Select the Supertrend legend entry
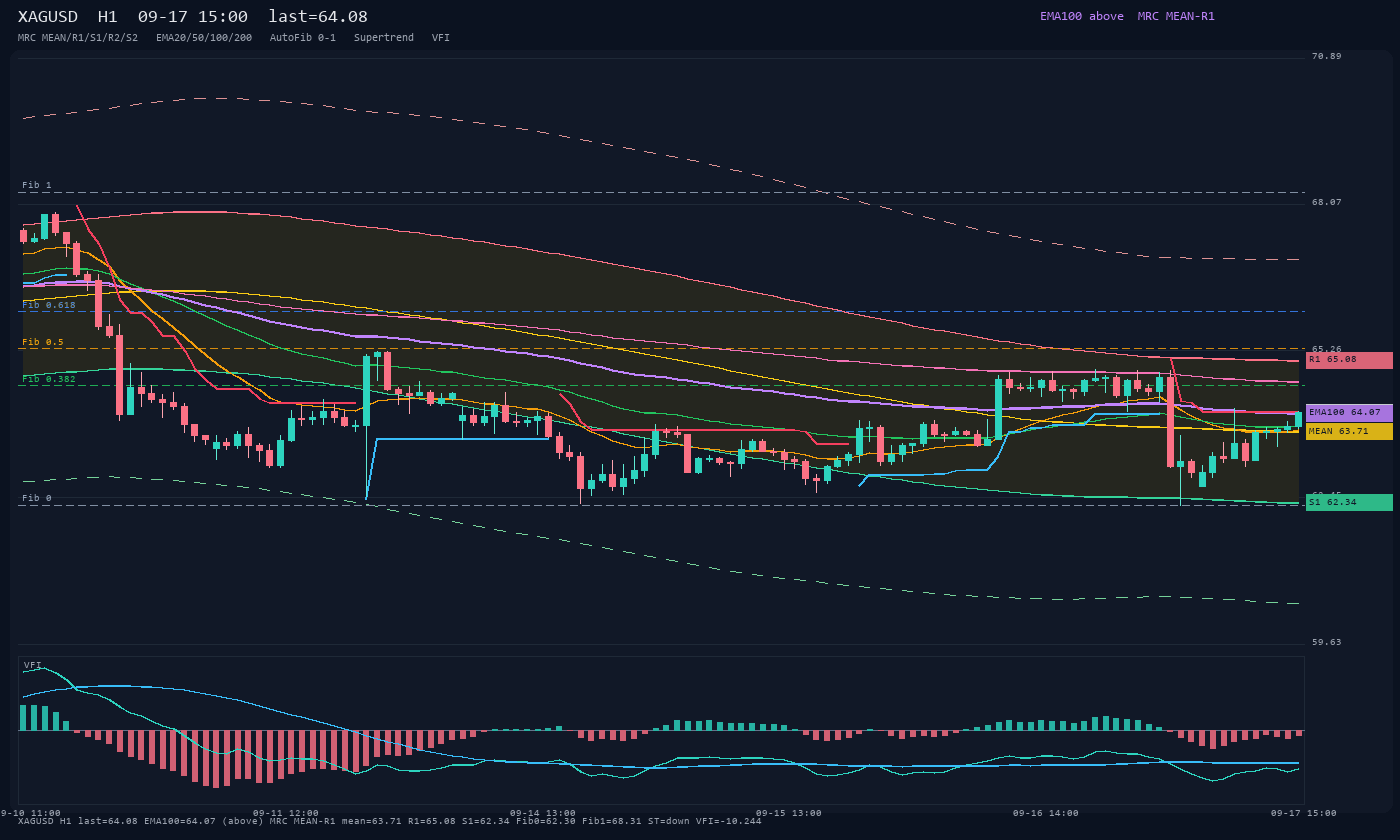This screenshot has width=1400, height=840. click(x=384, y=37)
